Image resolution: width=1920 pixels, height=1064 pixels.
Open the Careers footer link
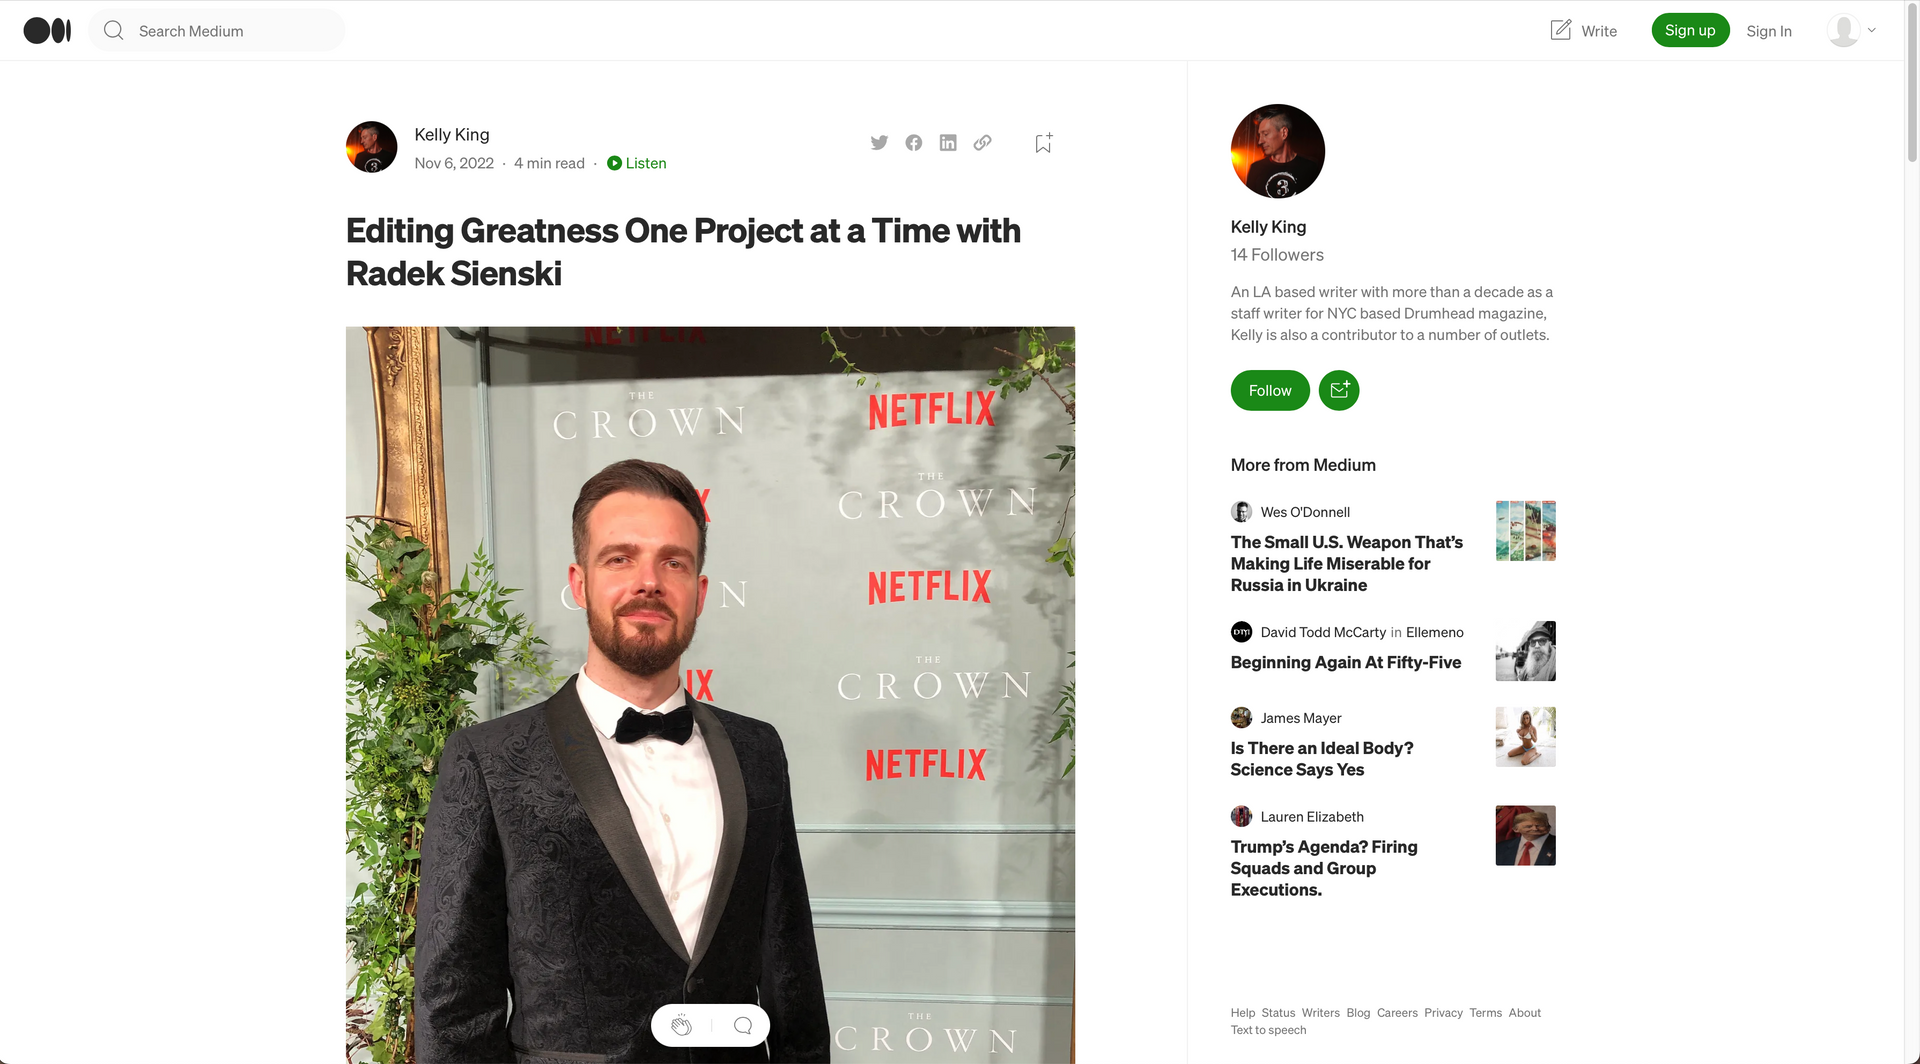pos(1397,1013)
